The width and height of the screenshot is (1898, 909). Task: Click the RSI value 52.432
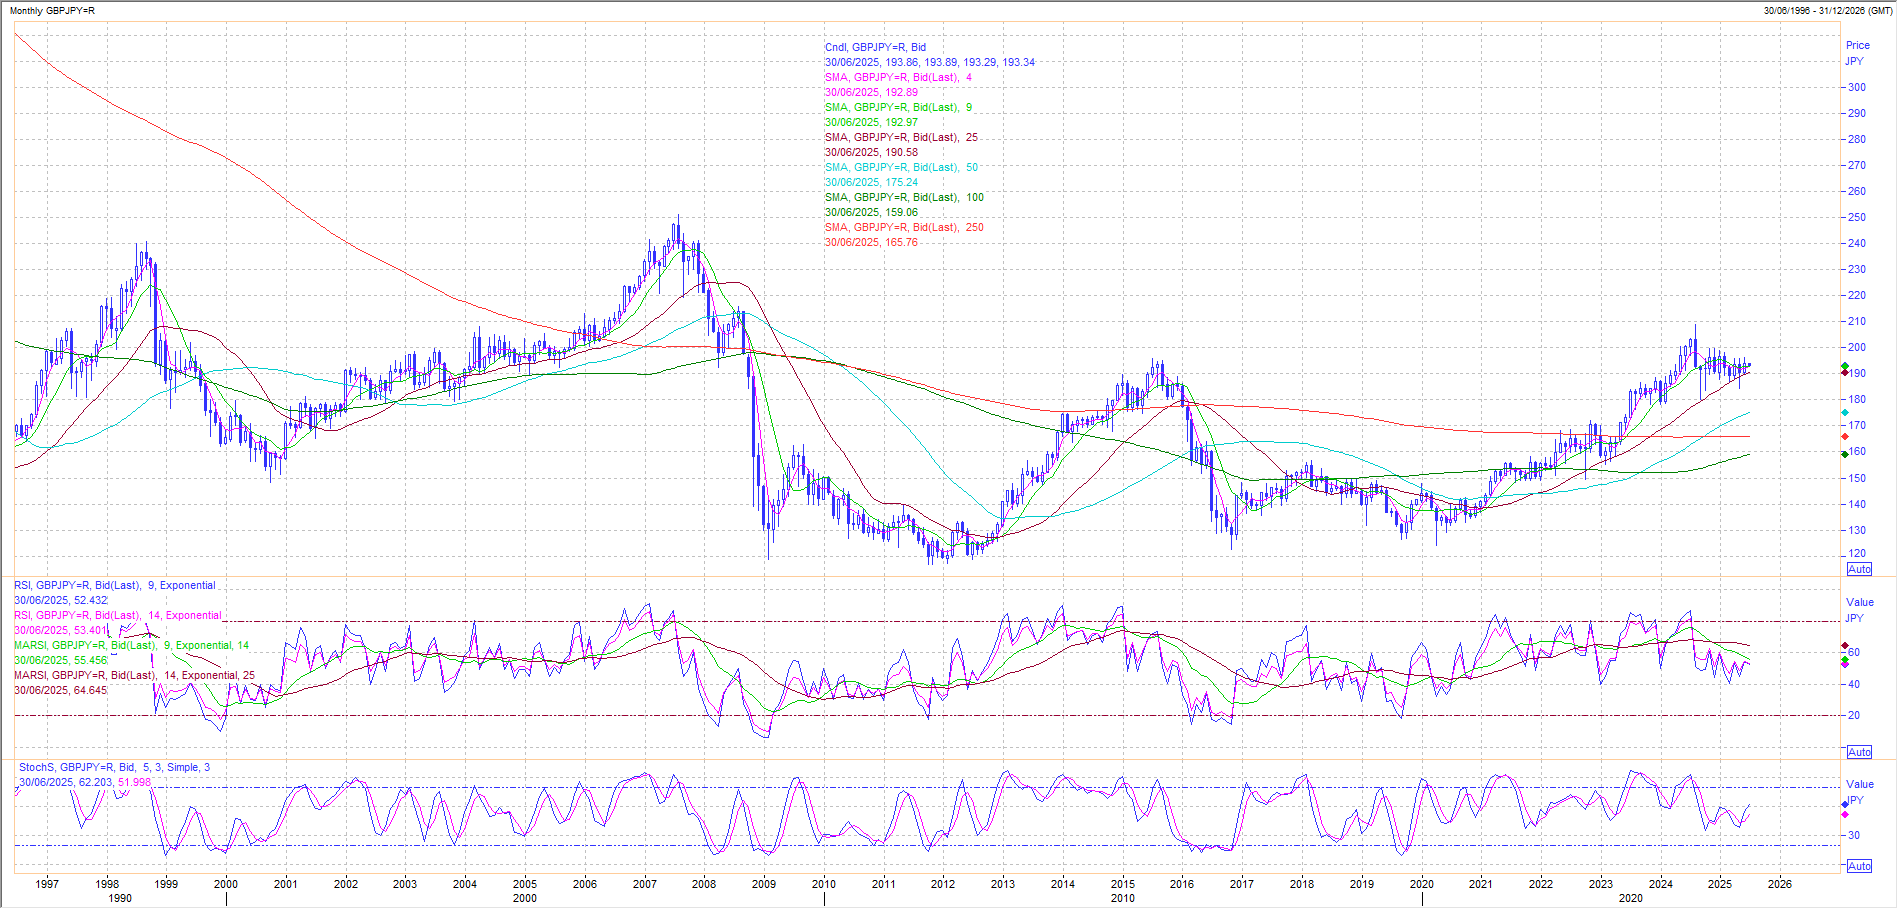(90, 600)
